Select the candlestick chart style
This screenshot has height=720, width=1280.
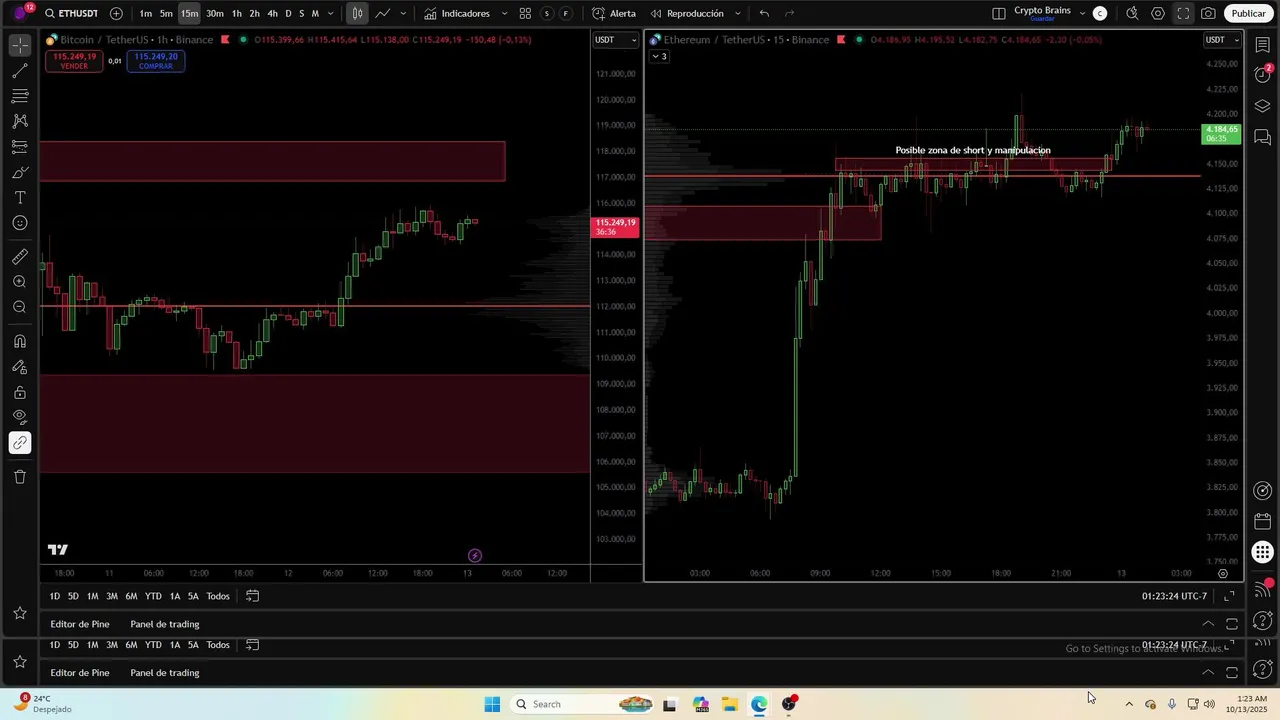pyautogui.click(x=357, y=13)
